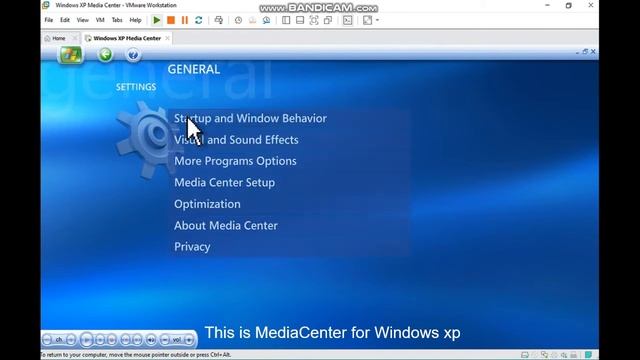Click the network adapter status bar icon
Image resolution: width=640 pixels, height=360 pixels.
point(544,355)
